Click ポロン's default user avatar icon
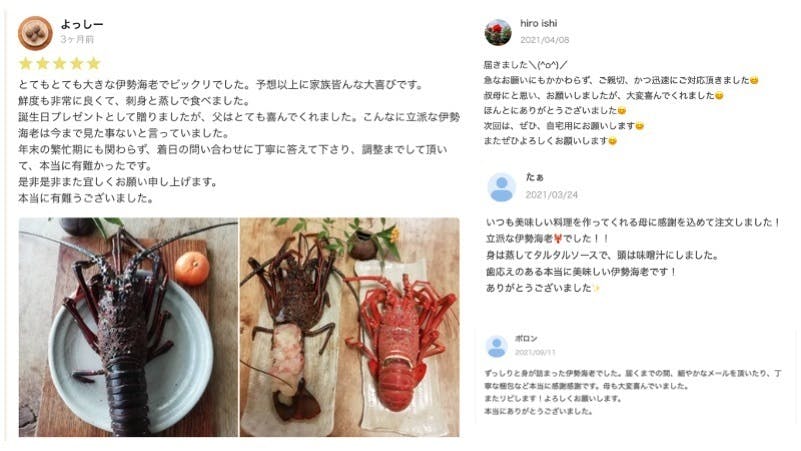801x451 pixels. click(496, 347)
